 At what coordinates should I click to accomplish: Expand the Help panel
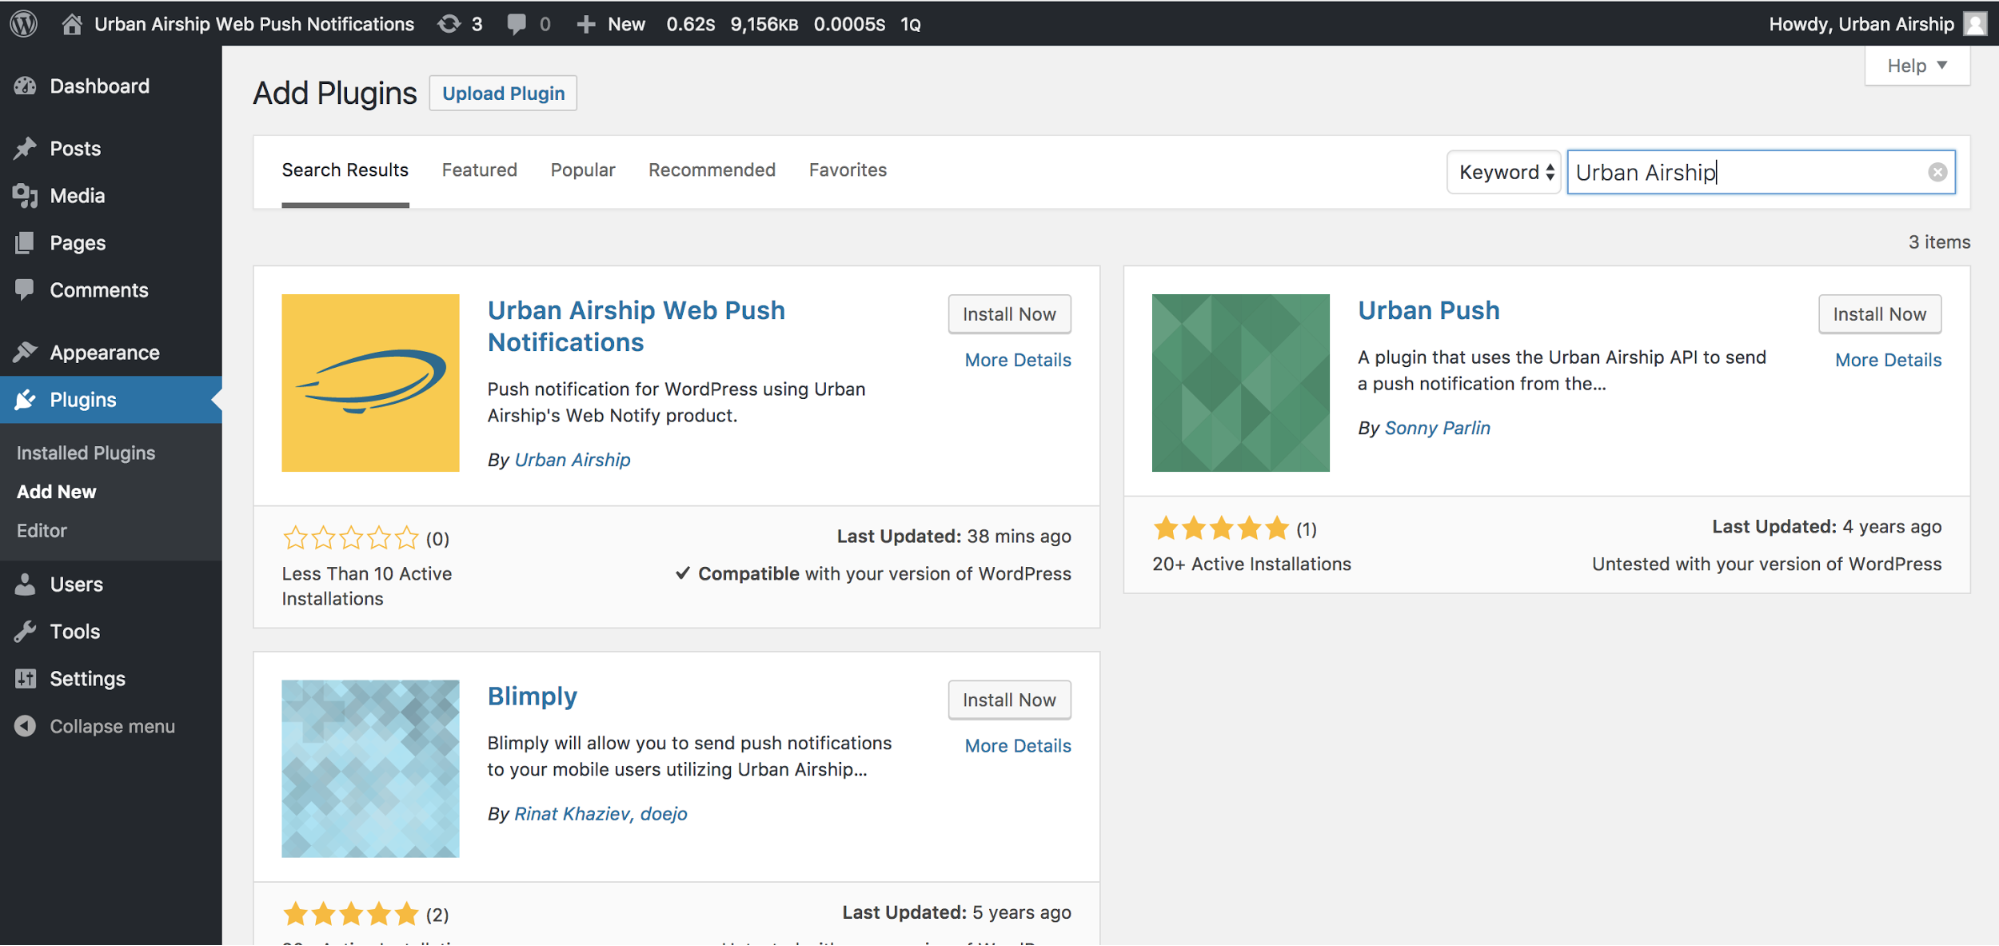tap(1916, 65)
